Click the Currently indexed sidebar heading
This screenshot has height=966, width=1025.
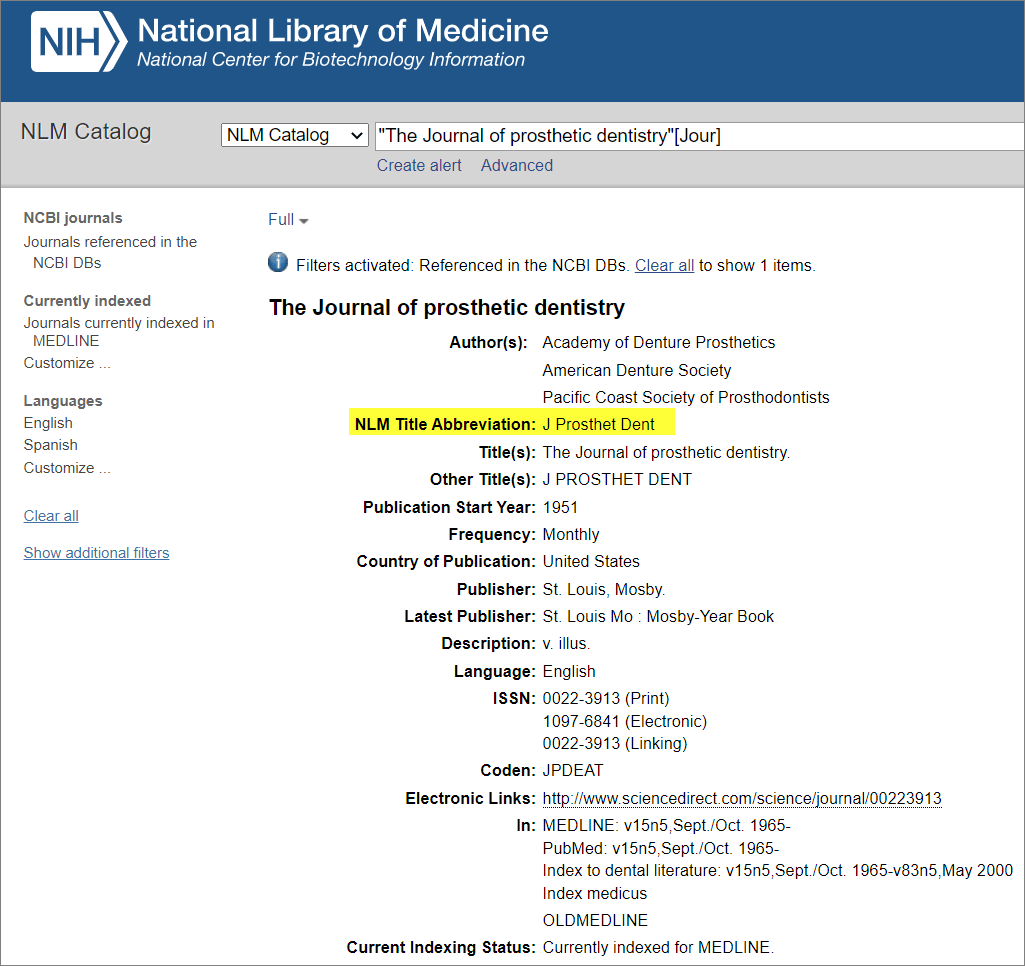pyautogui.click(x=87, y=301)
